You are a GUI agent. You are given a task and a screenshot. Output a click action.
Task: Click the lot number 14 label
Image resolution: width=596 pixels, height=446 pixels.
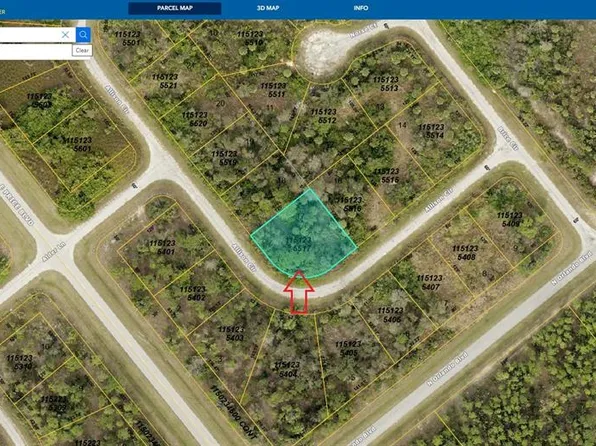pos(402,125)
